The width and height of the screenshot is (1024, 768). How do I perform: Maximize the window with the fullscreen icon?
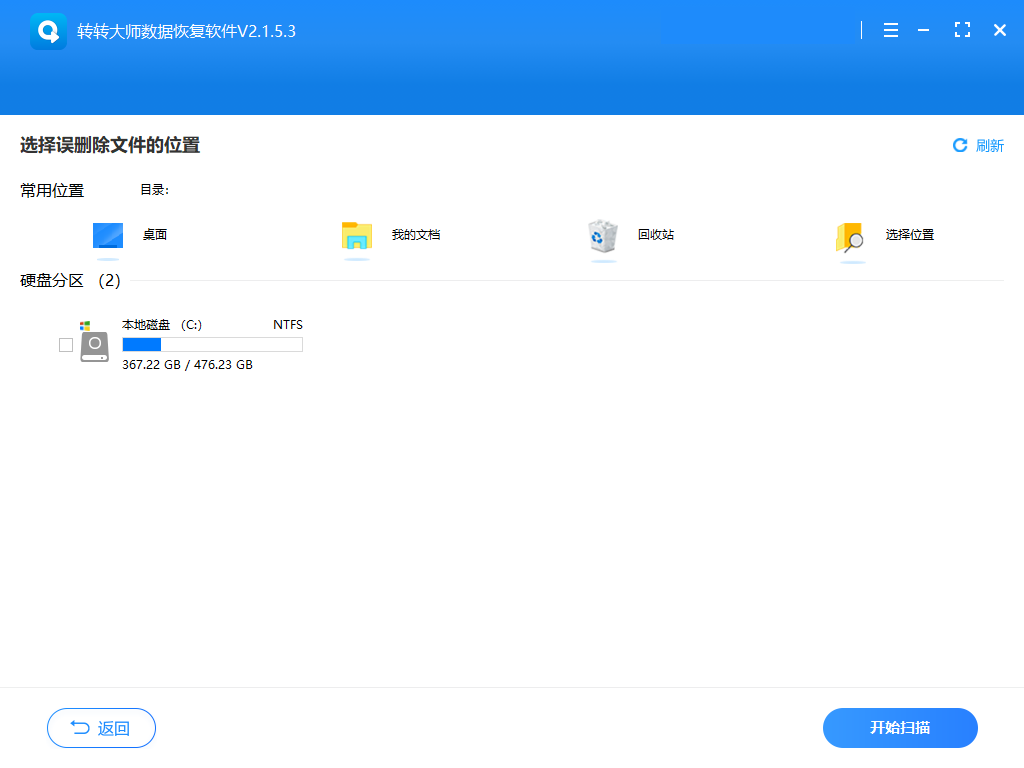tap(962, 30)
